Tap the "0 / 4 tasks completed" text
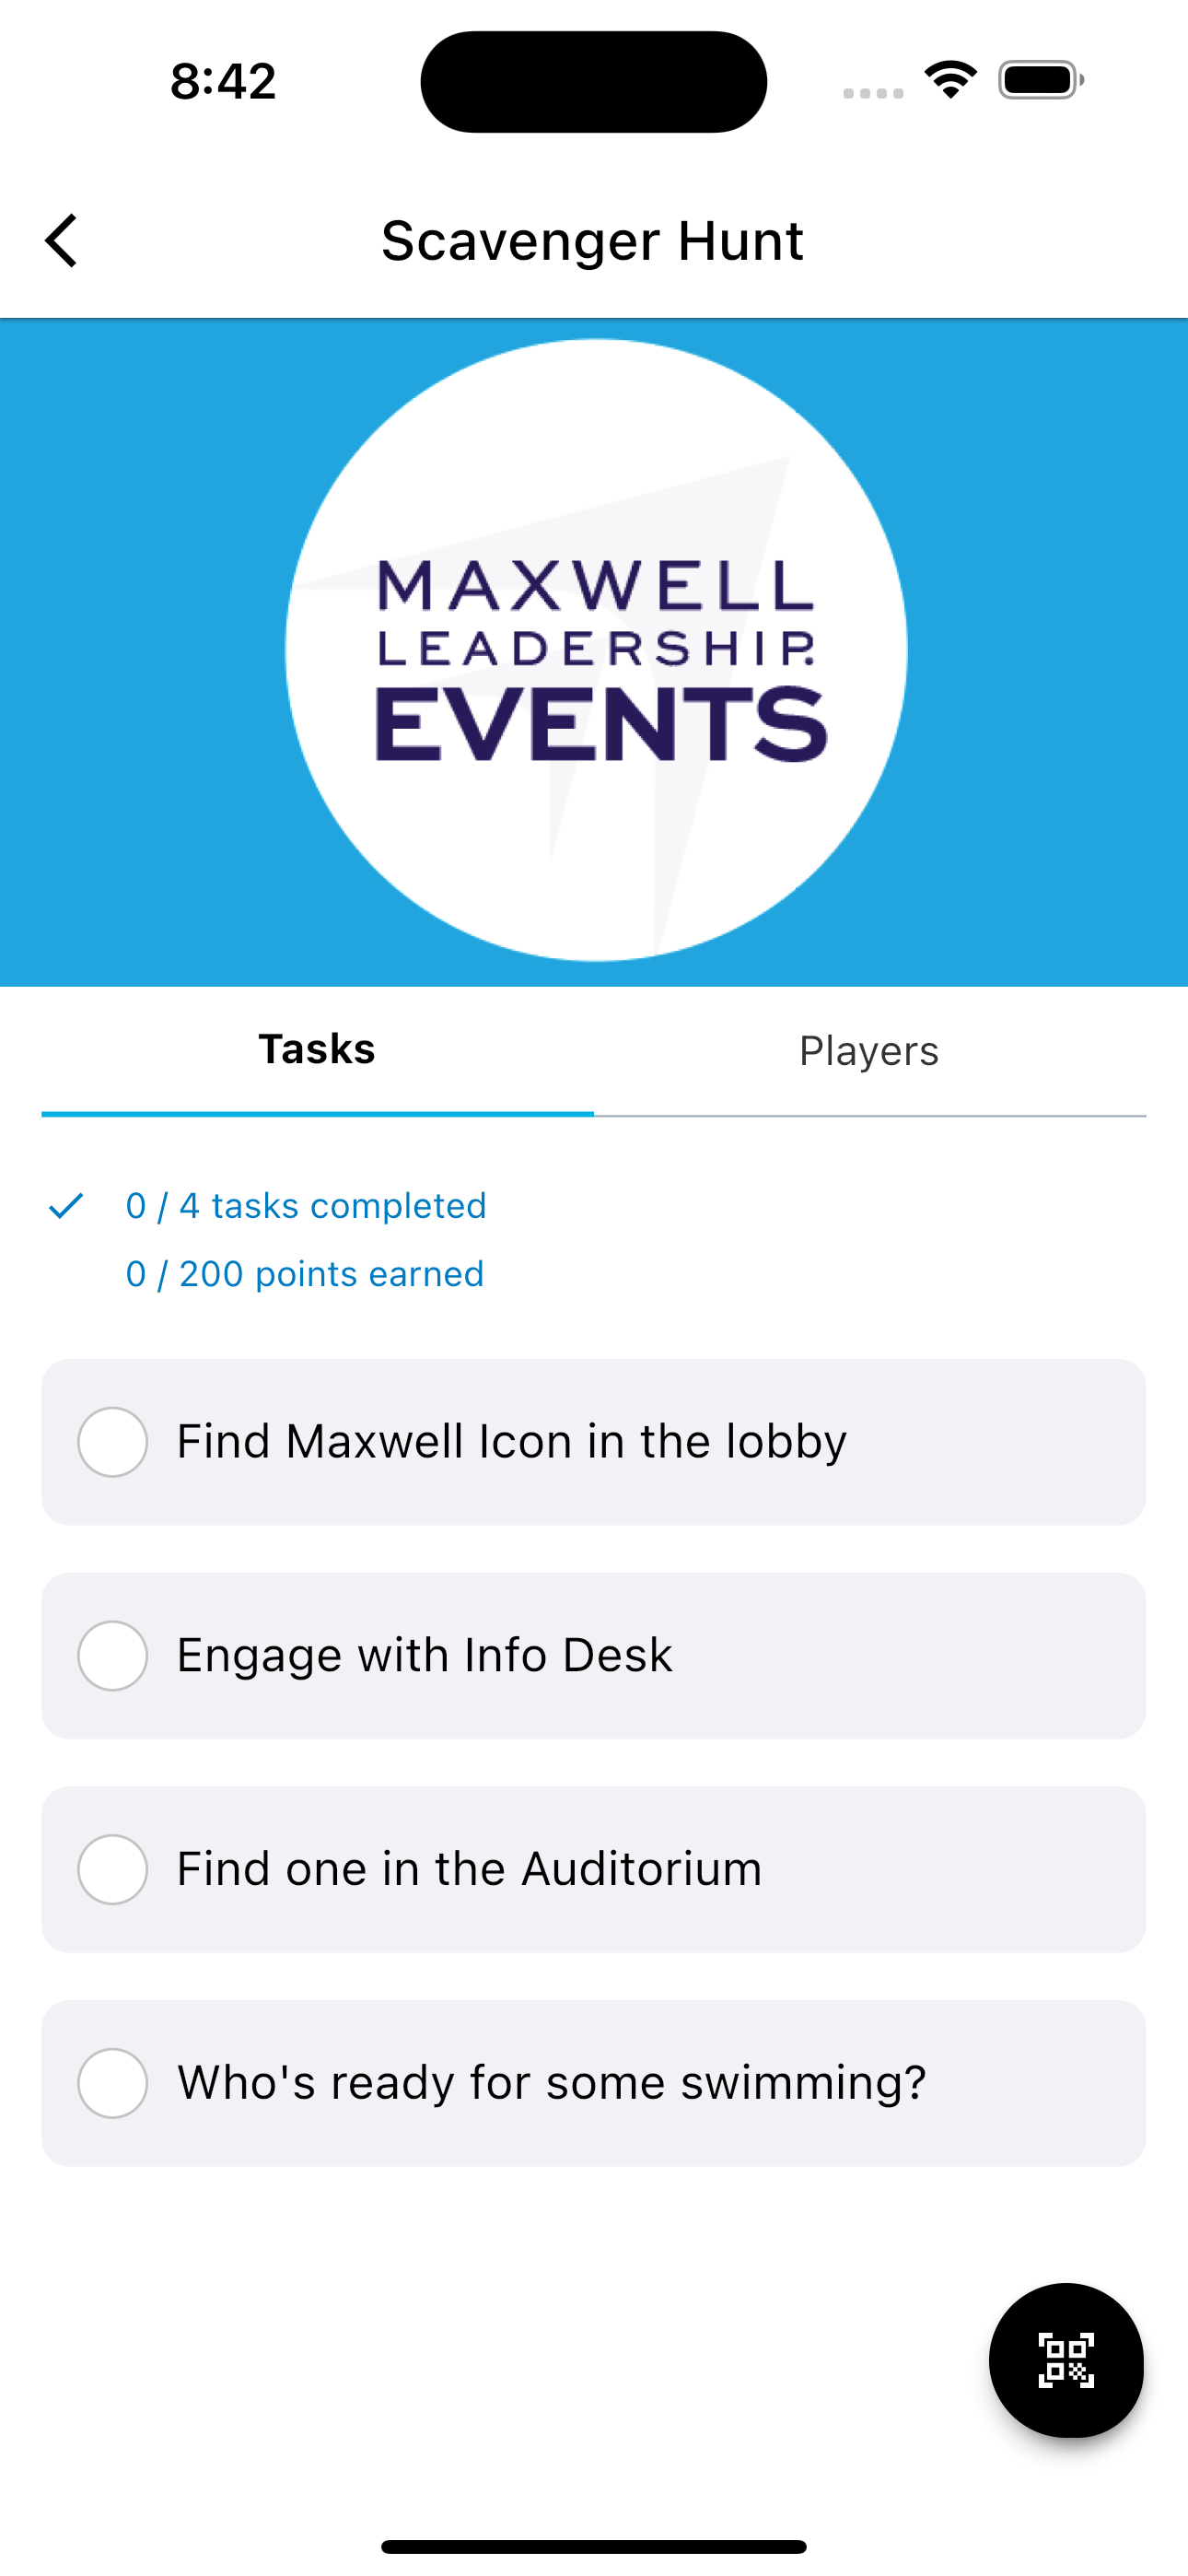The width and height of the screenshot is (1188, 2576). coord(306,1206)
